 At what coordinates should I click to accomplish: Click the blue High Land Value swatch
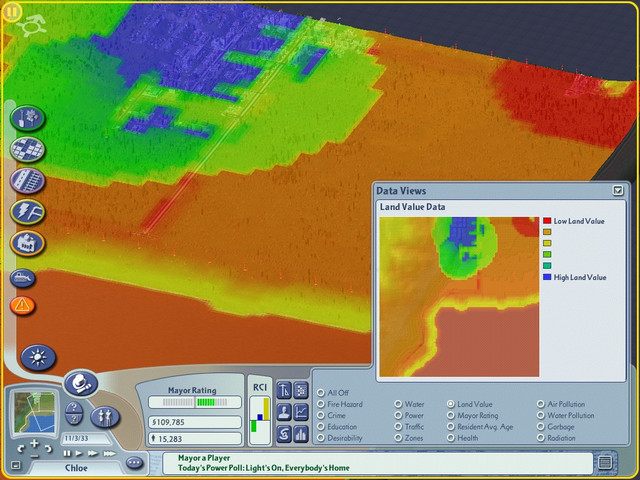click(547, 277)
